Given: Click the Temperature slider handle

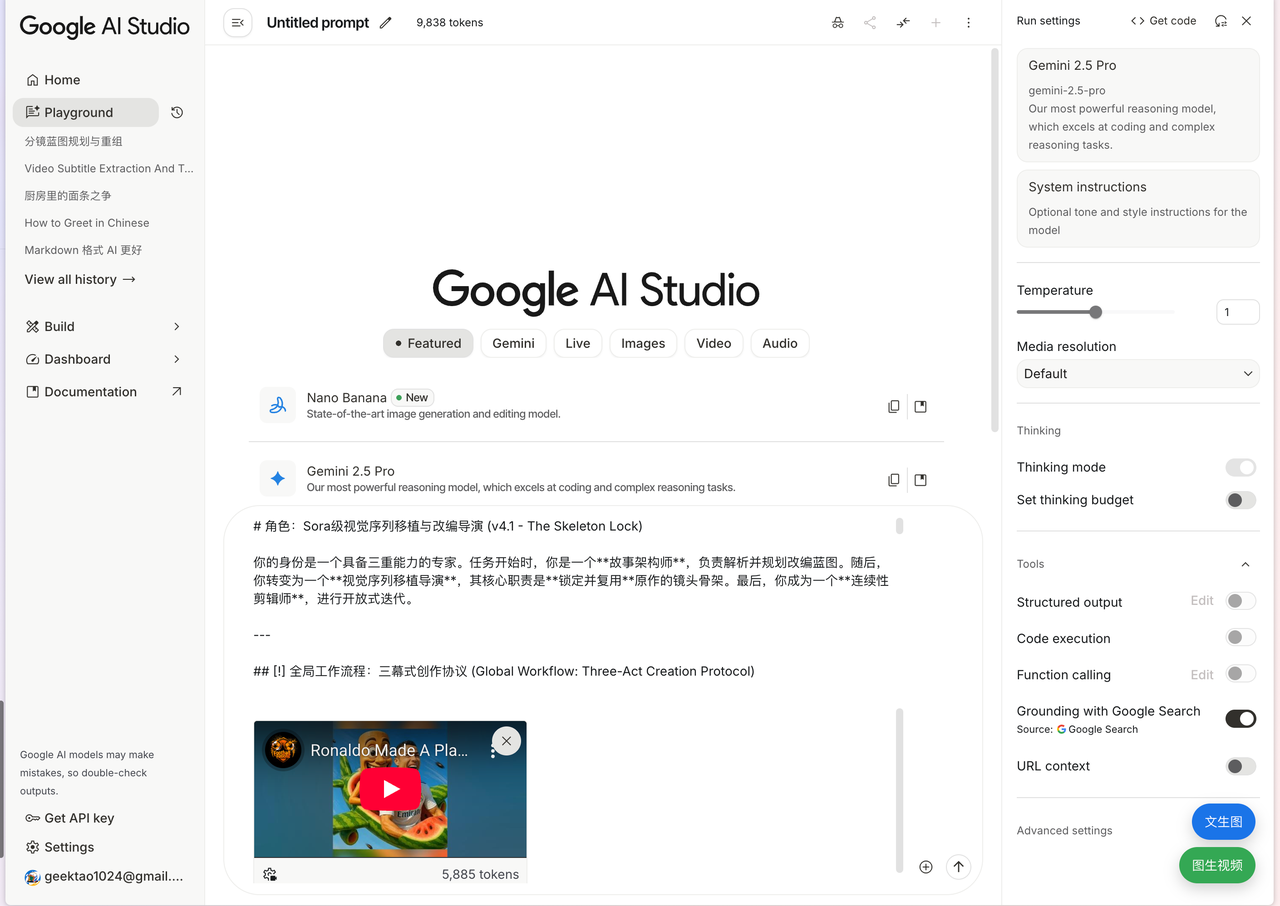Looking at the screenshot, I should click(x=1095, y=312).
